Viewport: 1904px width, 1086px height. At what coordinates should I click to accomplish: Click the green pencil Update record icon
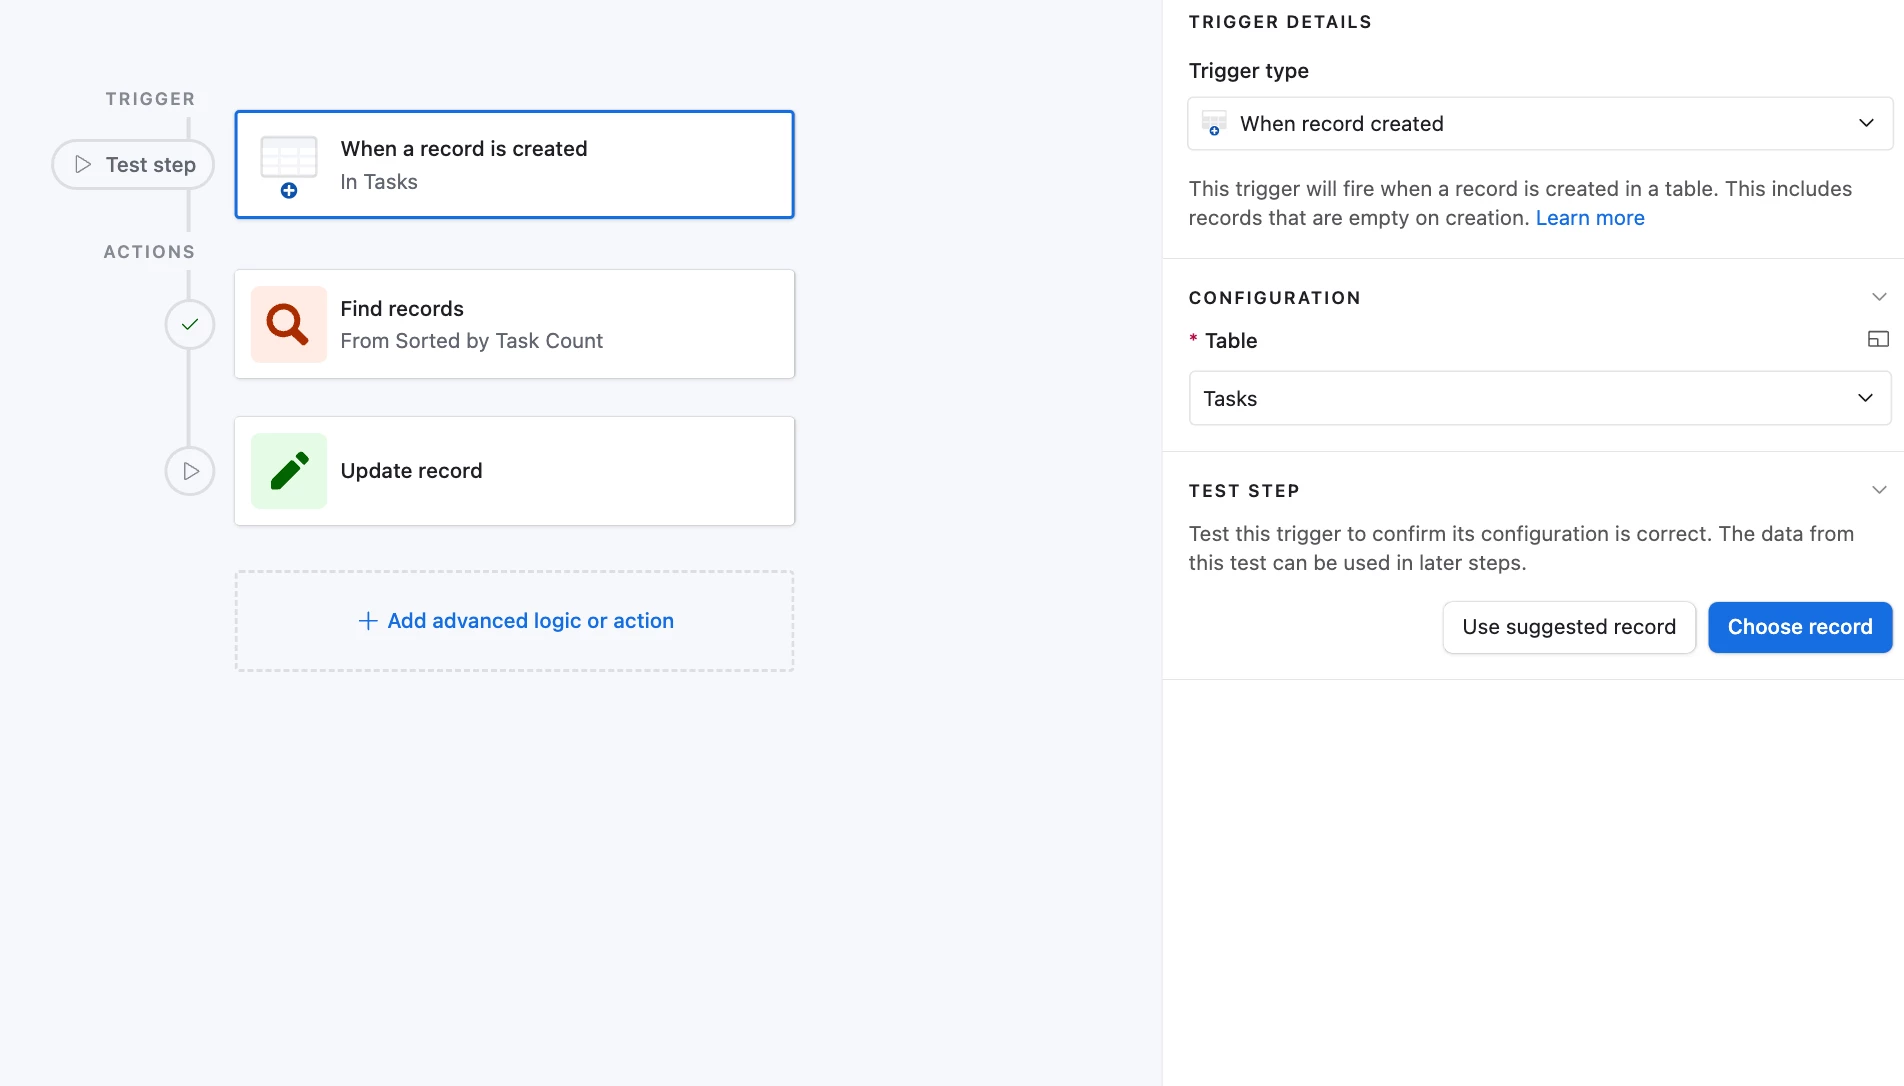coord(288,471)
